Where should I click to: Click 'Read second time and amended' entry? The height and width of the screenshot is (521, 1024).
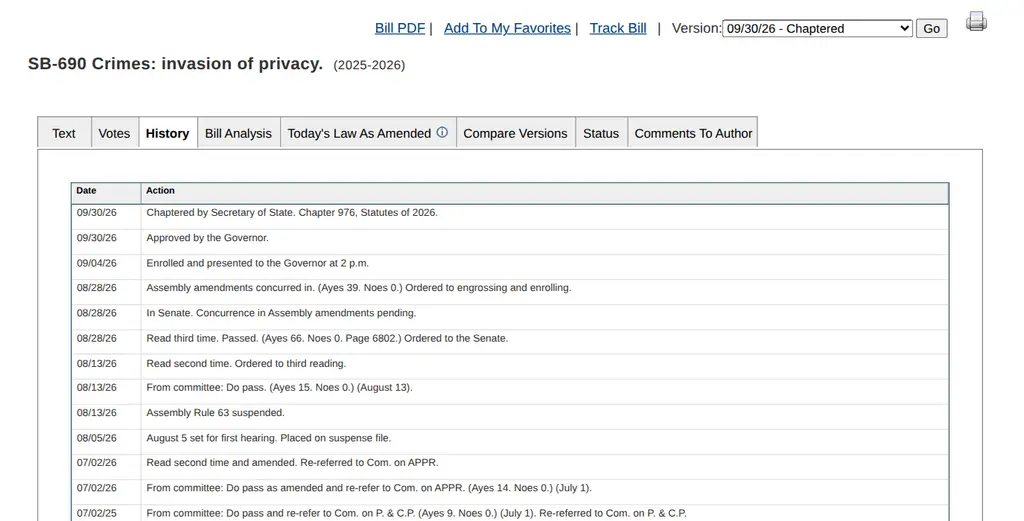point(293,463)
